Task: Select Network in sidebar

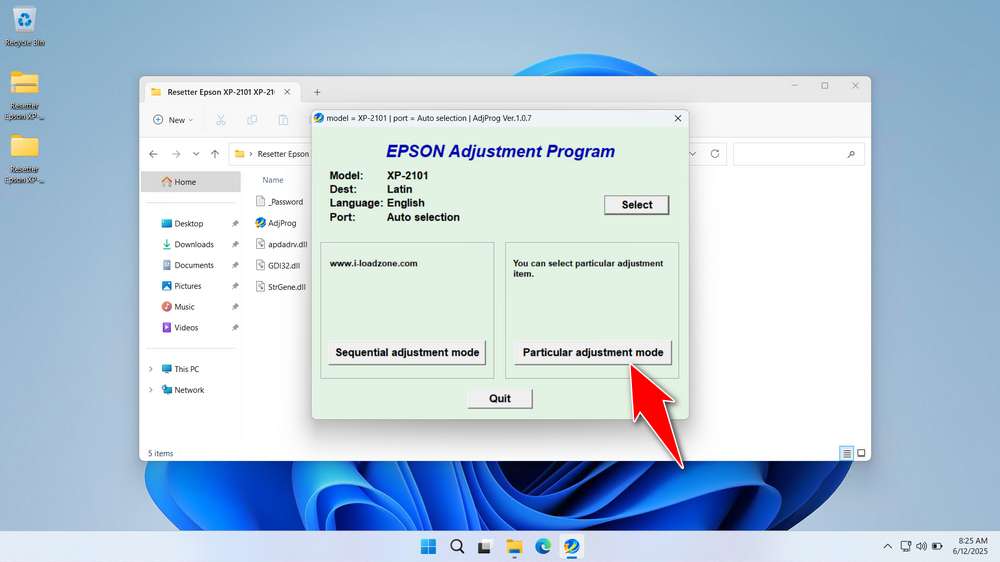Action: tap(189, 390)
